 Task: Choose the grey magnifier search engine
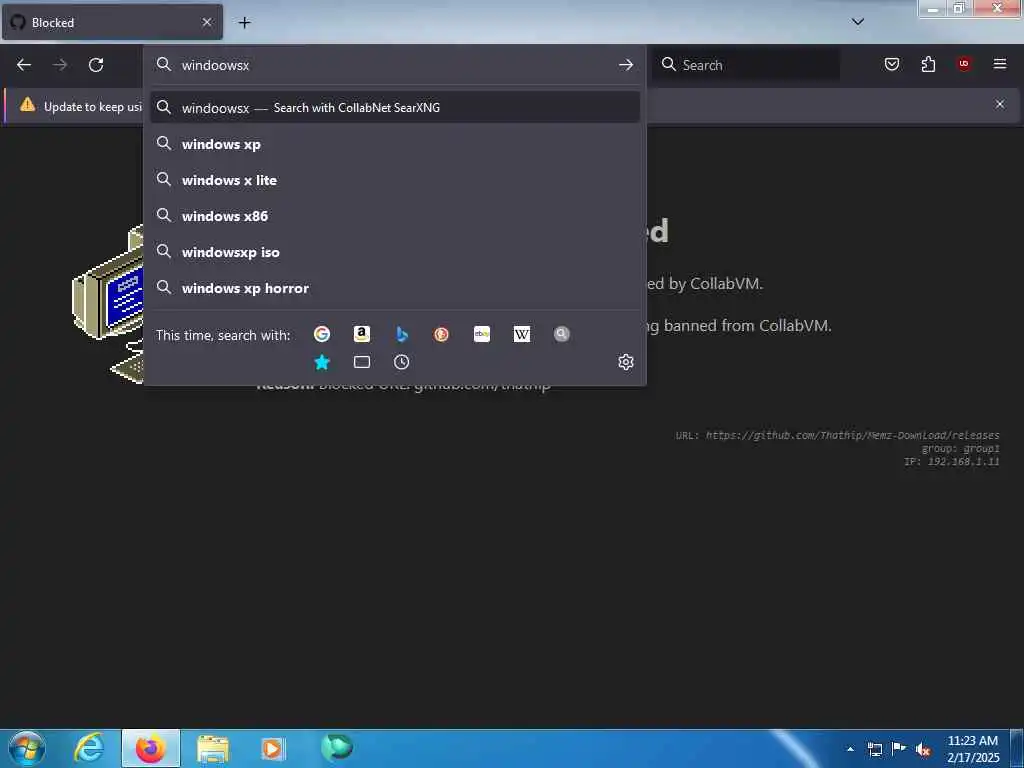click(x=562, y=334)
